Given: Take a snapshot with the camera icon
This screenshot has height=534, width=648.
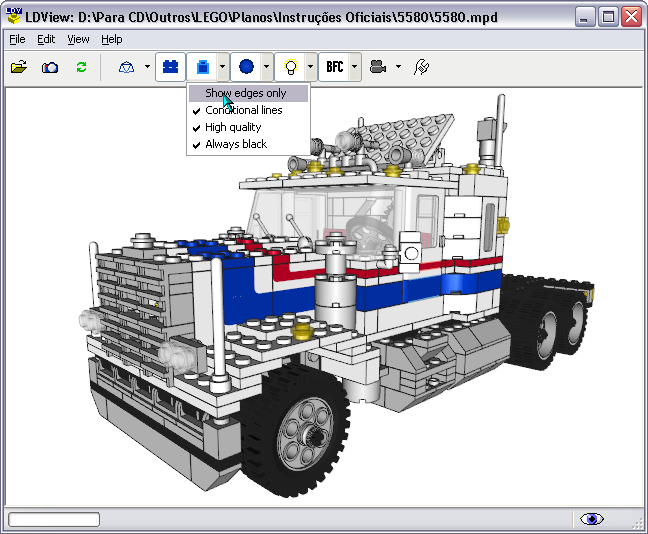Looking at the screenshot, I should point(50,67).
